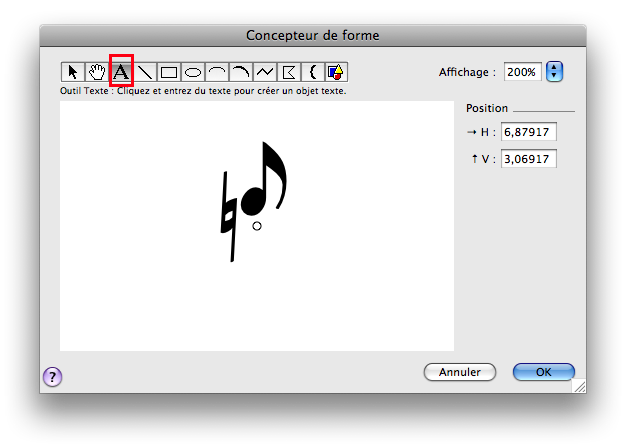Select the Rectangle tool

pos(169,72)
